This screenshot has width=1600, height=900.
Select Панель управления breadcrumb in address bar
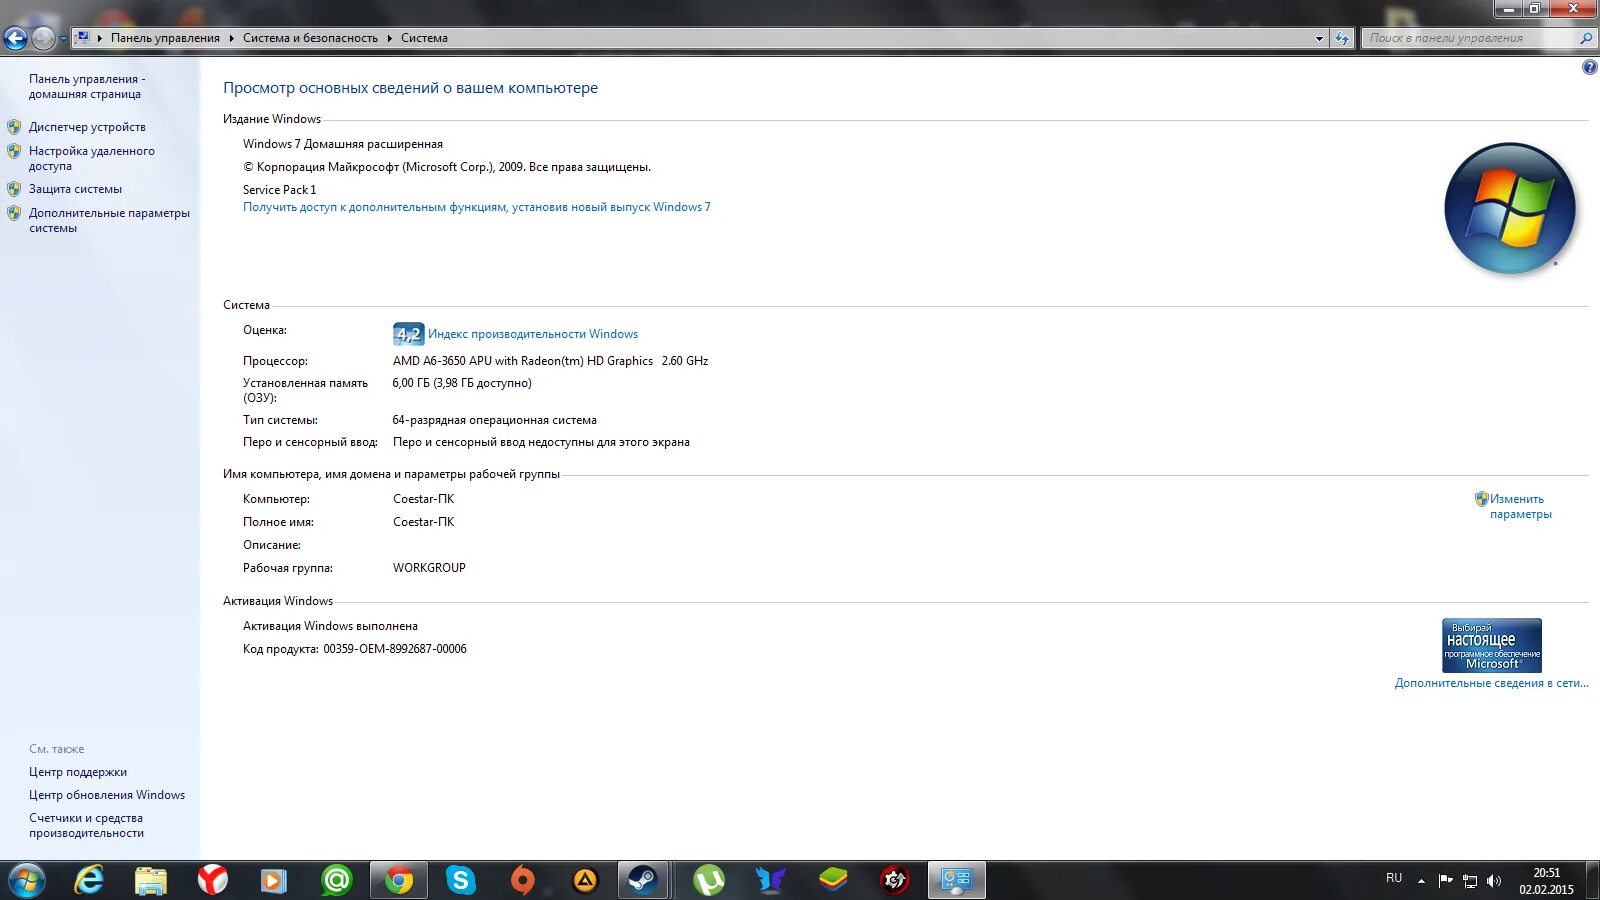pos(165,38)
